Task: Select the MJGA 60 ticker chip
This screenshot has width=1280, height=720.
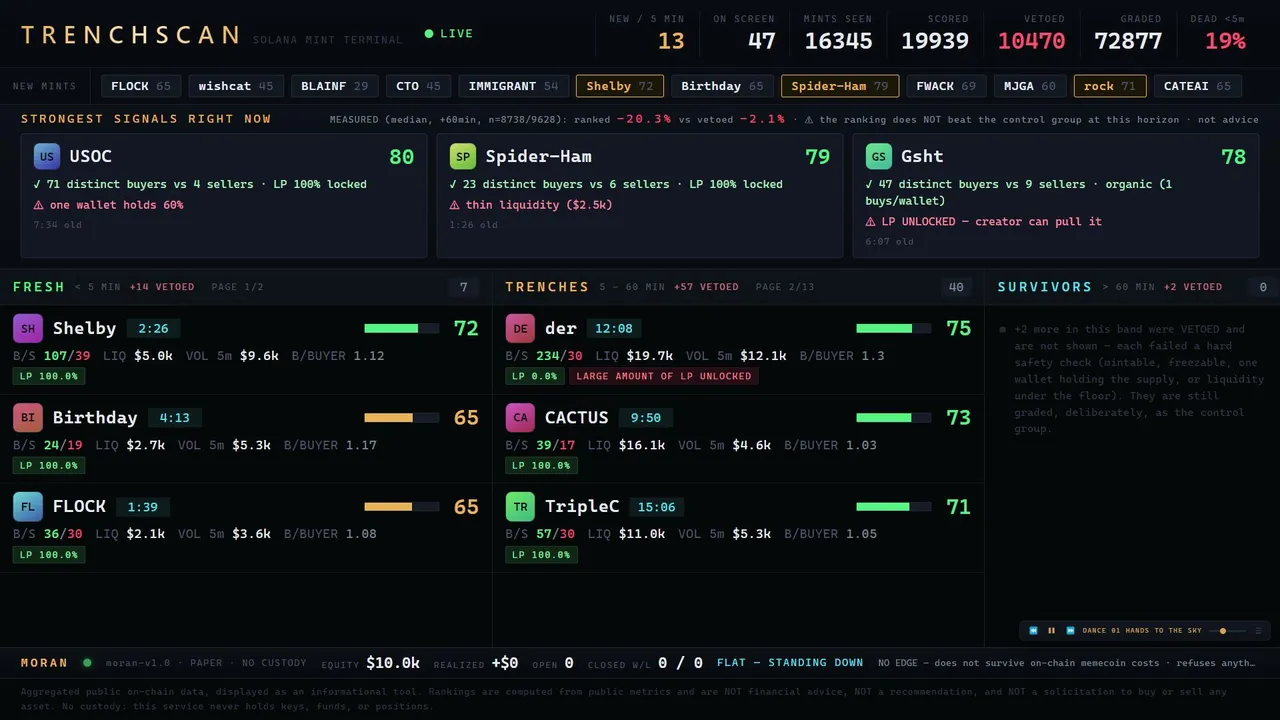Action: click(x=1030, y=86)
